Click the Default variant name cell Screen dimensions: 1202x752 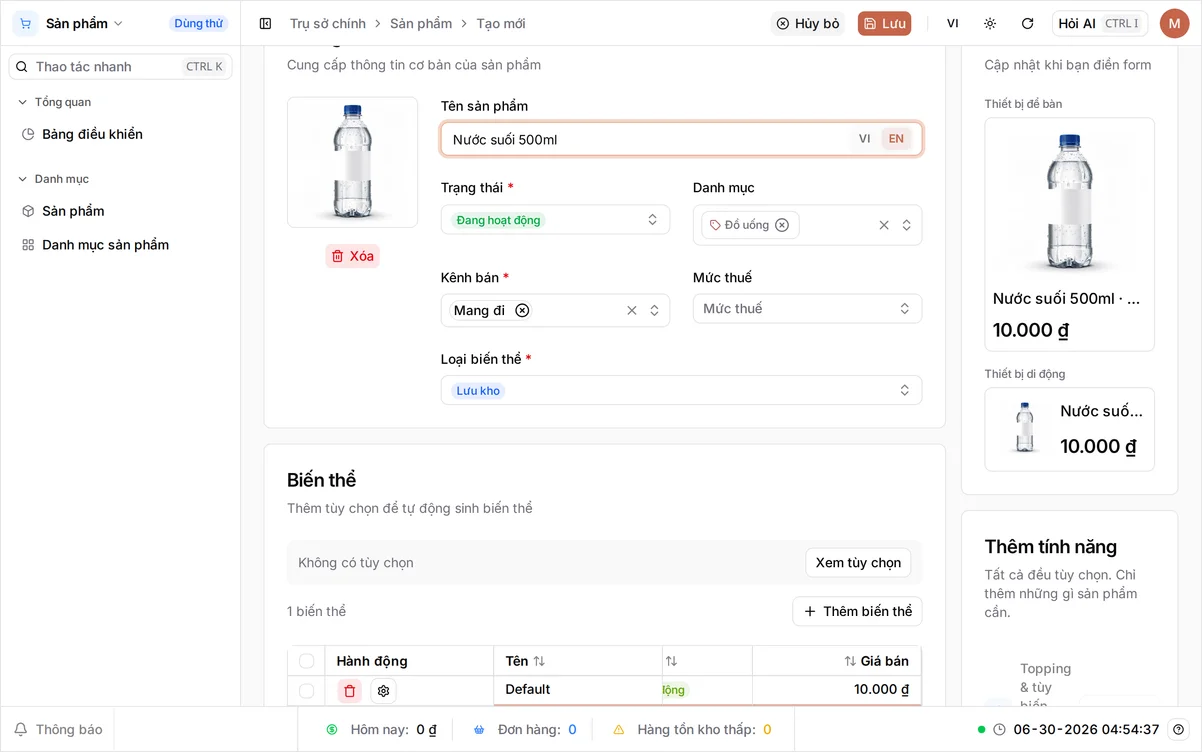coord(577,689)
